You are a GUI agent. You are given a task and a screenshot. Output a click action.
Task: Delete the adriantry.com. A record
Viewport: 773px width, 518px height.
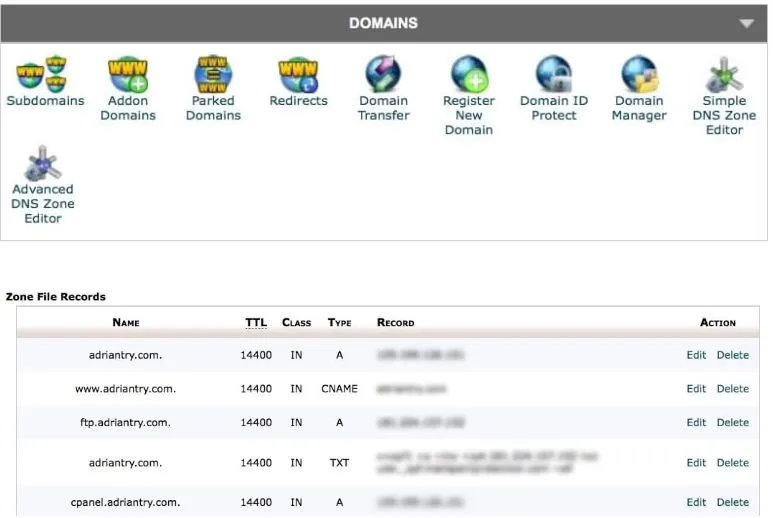coord(732,355)
